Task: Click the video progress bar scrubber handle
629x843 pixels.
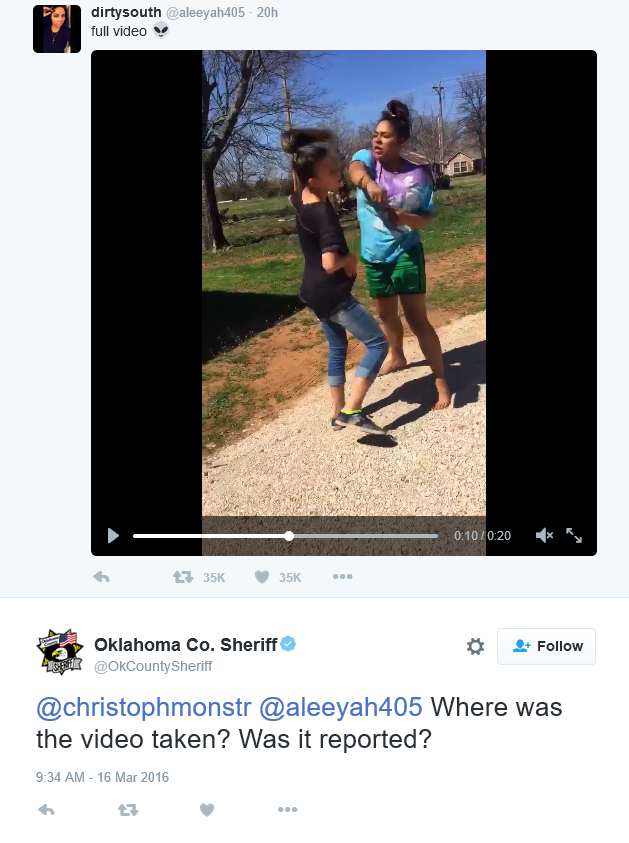Action: pyautogui.click(x=289, y=536)
